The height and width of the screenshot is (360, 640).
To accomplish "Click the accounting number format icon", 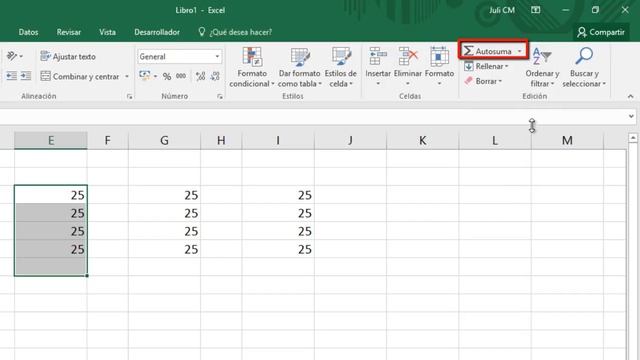I will (144, 76).
